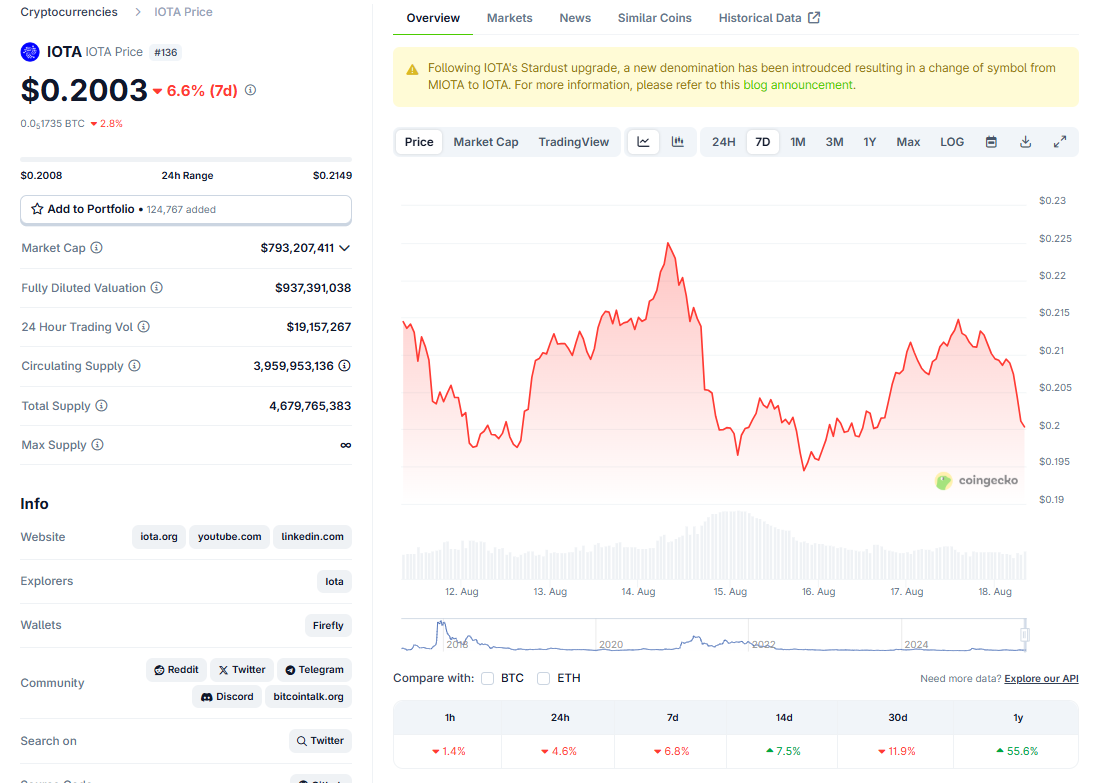Click the IOTA coin logo icon
1099x783 pixels.
(x=30, y=52)
